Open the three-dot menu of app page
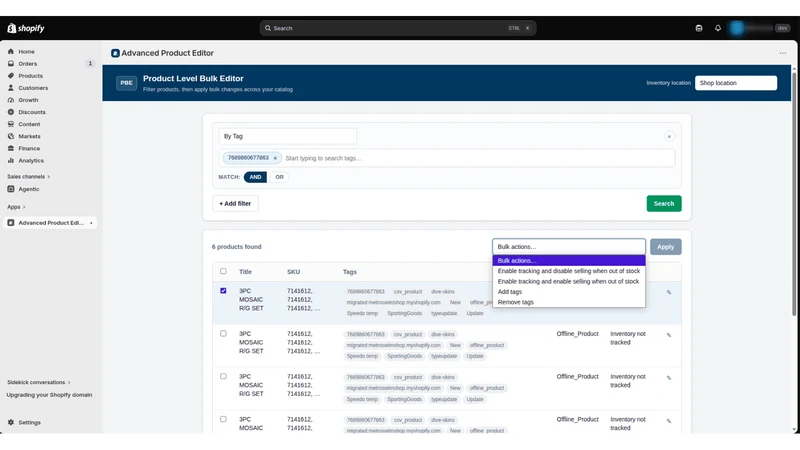Screen dimensions: 800x450 (783, 53)
